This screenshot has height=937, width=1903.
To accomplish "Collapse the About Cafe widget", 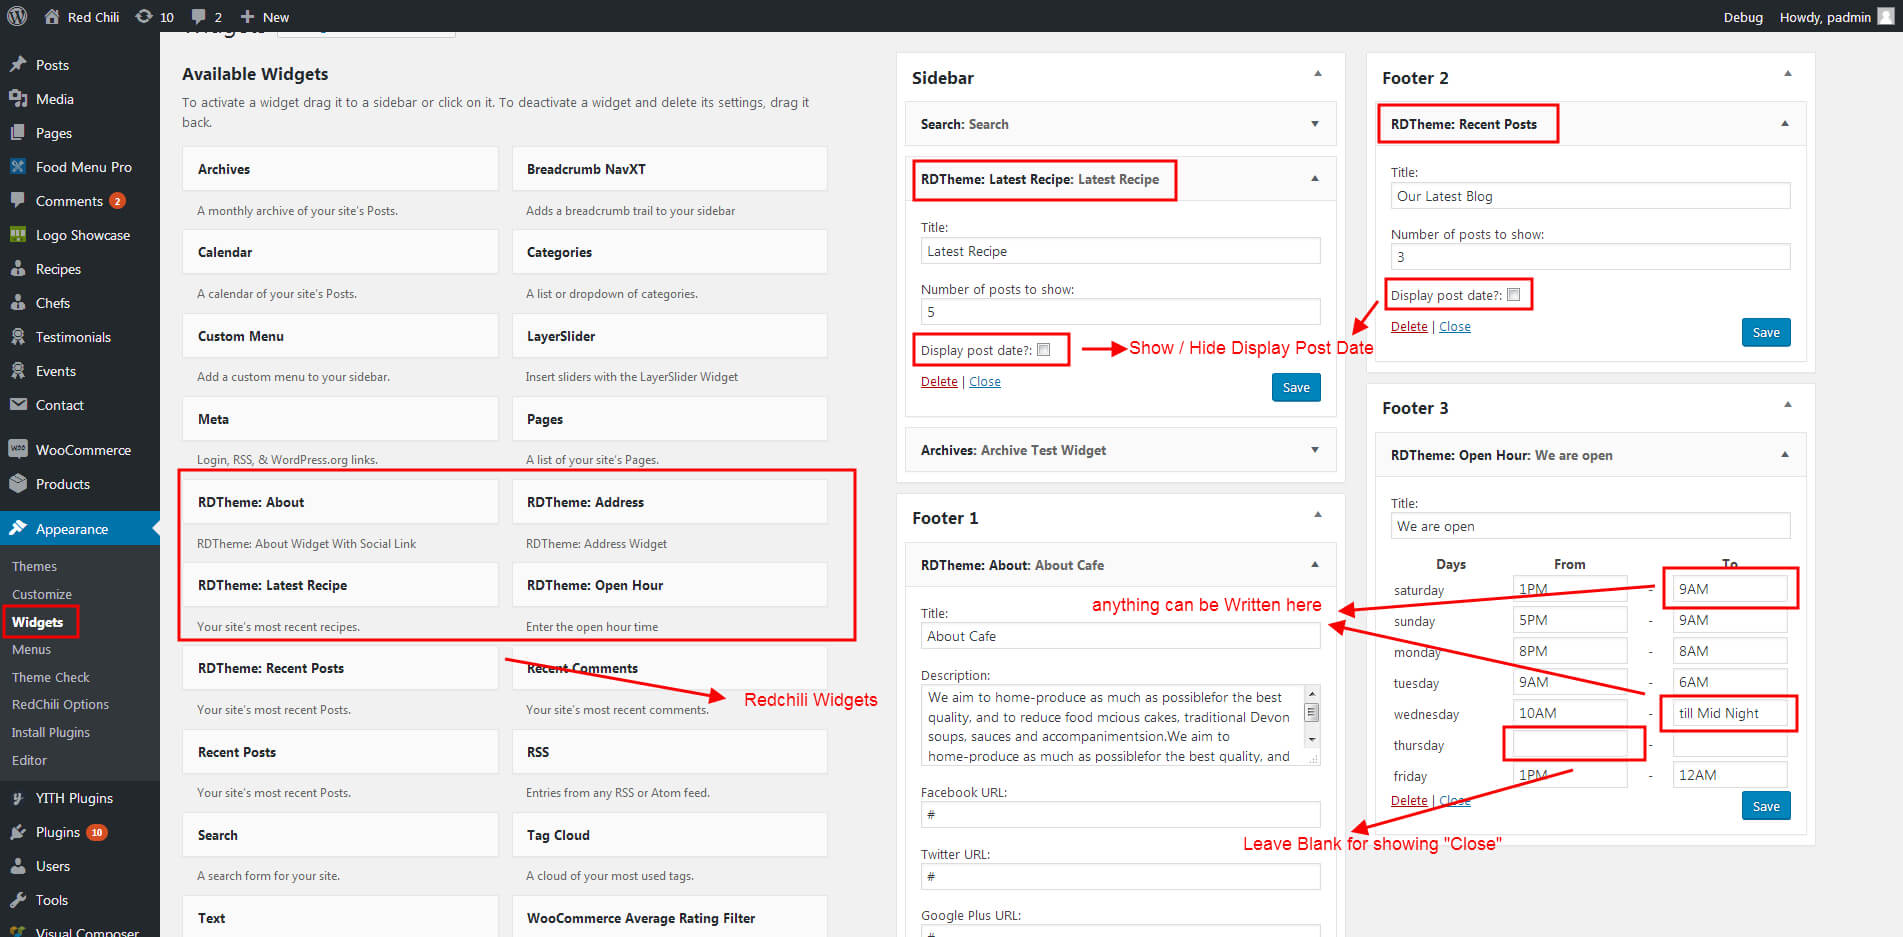I will coord(1315,565).
